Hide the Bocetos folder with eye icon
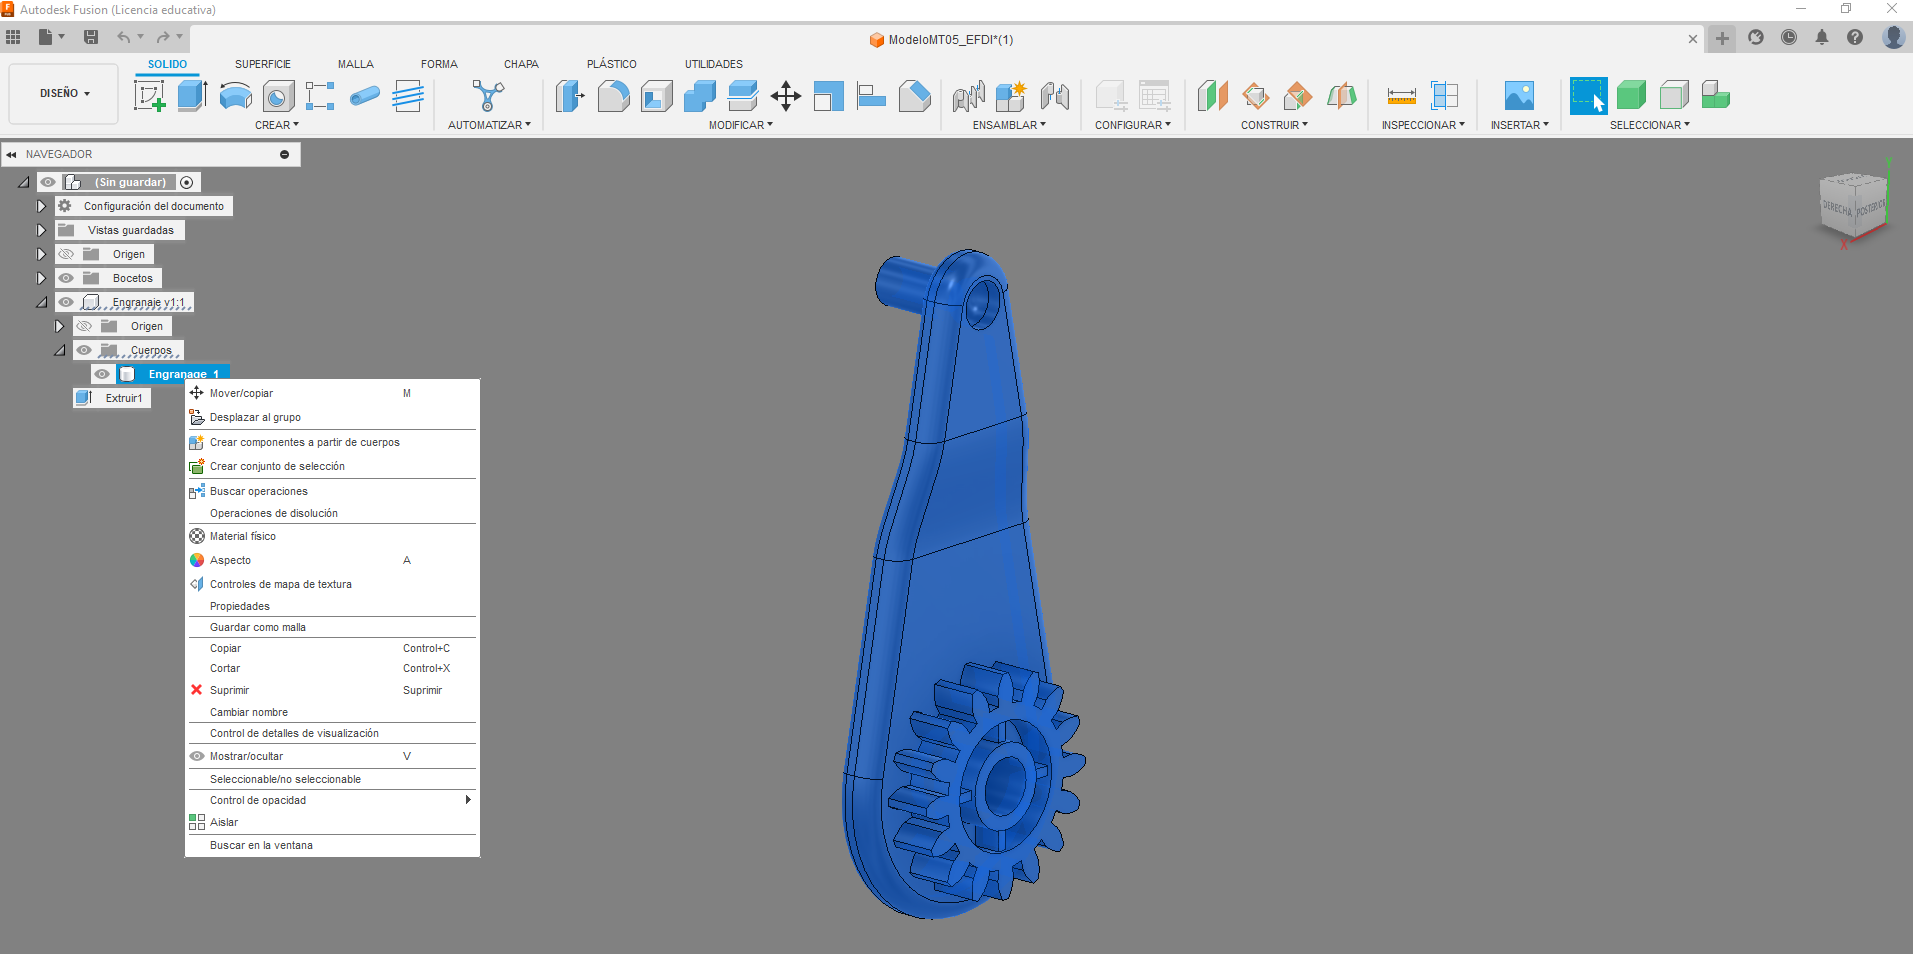This screenshot has width=1913, height=954. pyautogui.click(x=66, y=278)
